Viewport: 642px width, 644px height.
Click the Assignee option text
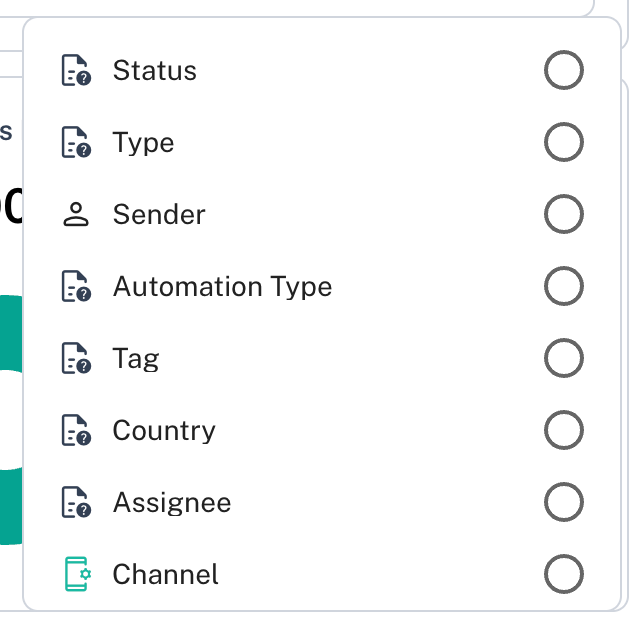coord(172,503)
